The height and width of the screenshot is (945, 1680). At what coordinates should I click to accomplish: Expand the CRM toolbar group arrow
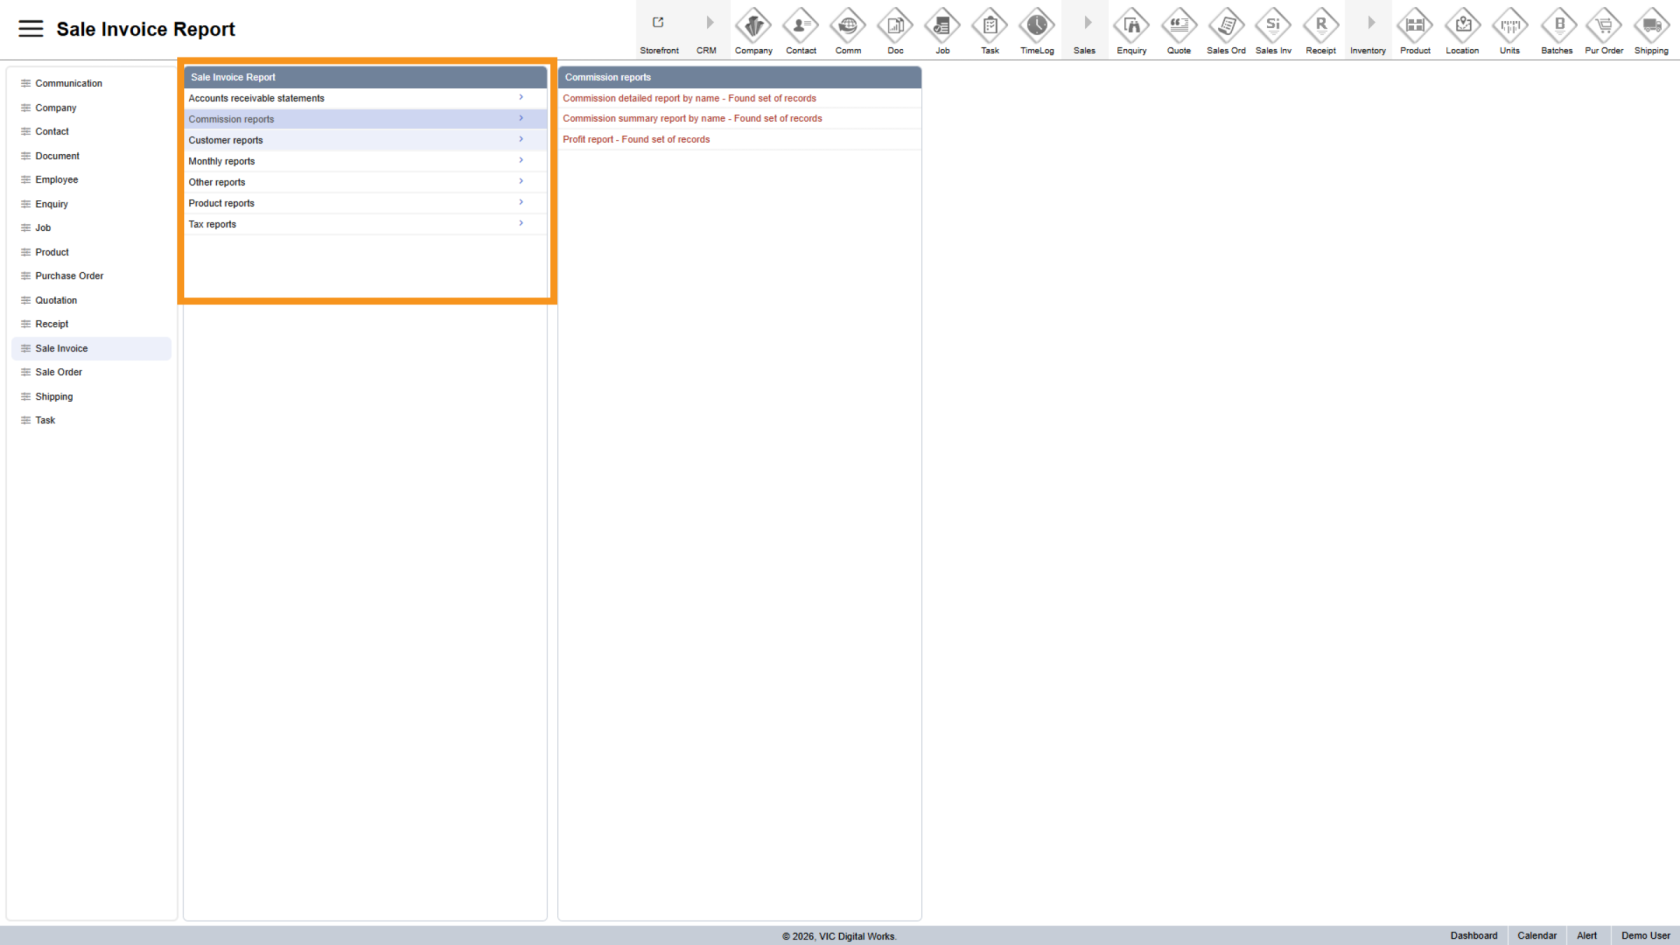click(x=707, y=24)
